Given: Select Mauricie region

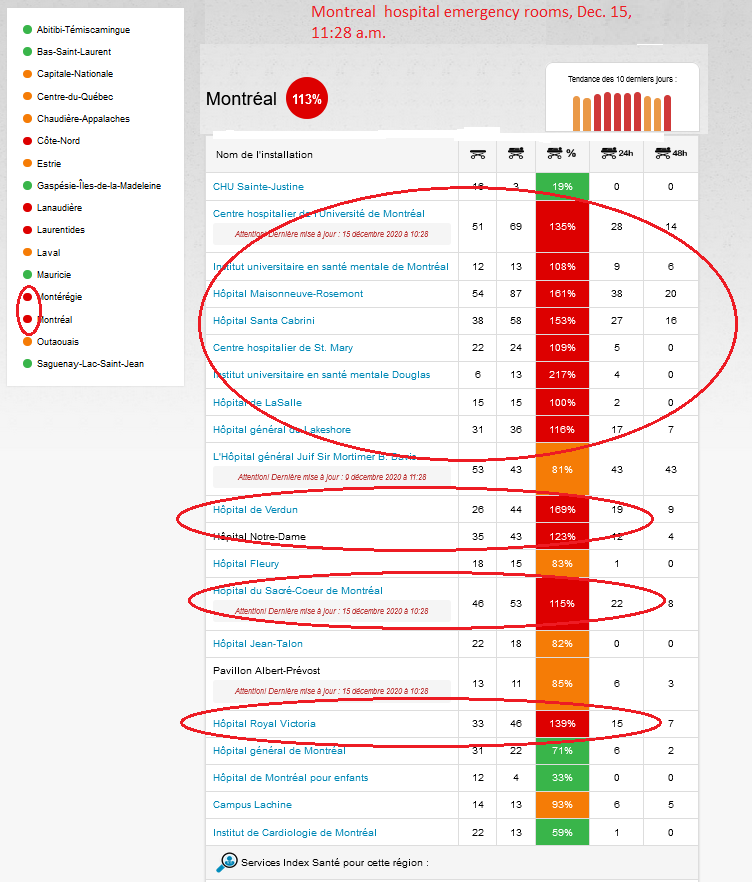Looking at the screenshot, I should pos(54,274).
